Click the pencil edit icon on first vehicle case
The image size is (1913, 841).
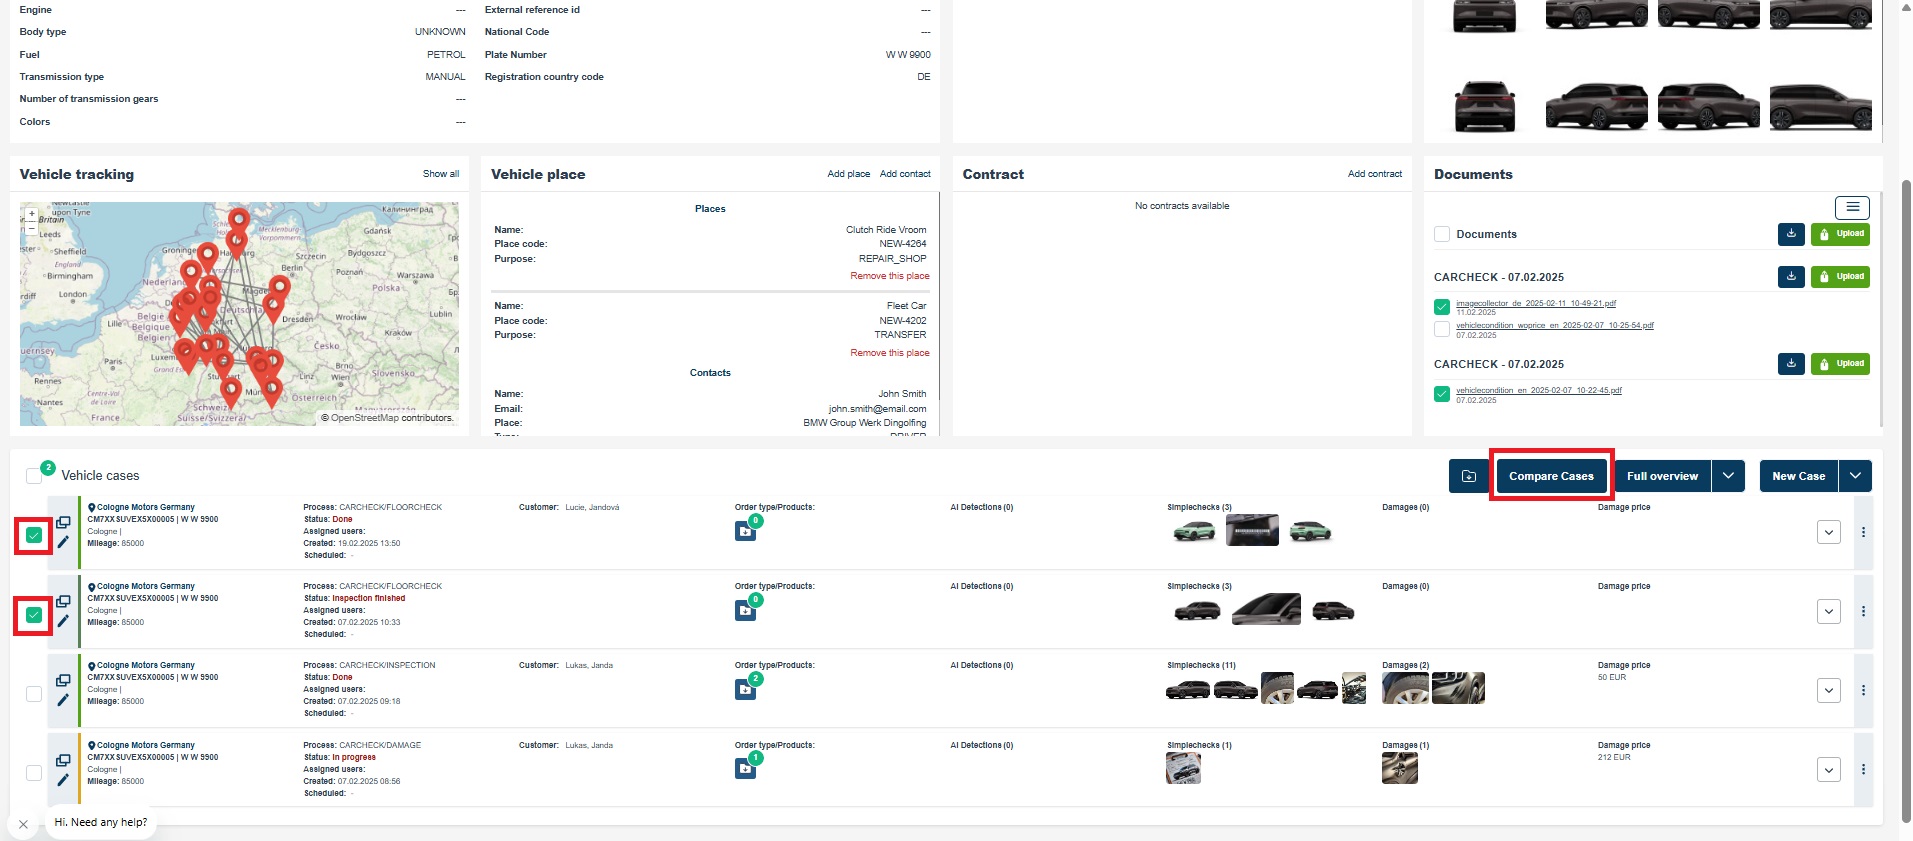point(63,542)
